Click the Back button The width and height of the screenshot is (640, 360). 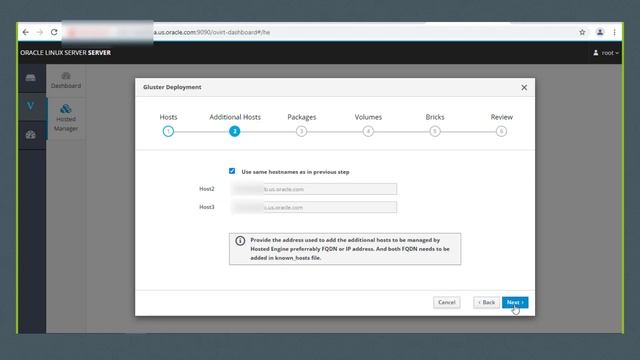(x=487, y=302)
